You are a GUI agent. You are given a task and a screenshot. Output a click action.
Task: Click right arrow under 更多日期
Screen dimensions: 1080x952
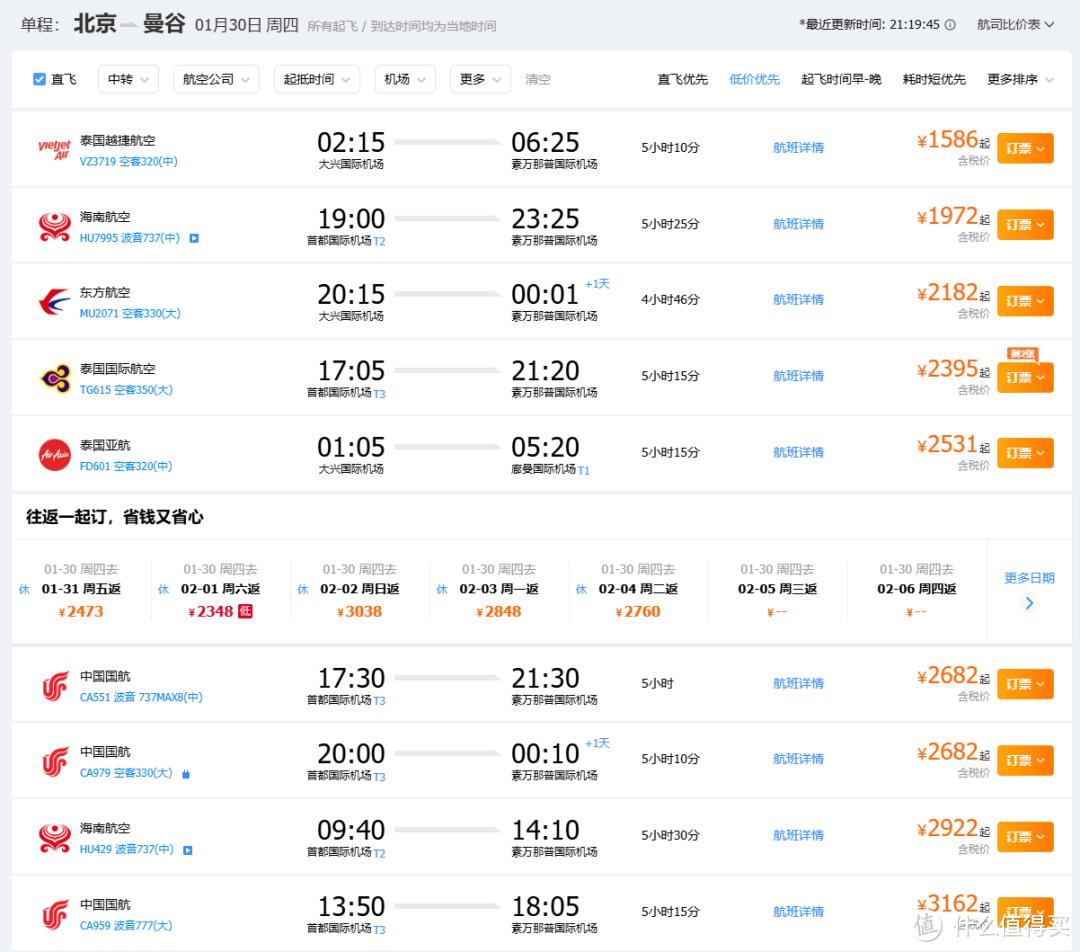pyautogui.click(x=1029, y=603)
